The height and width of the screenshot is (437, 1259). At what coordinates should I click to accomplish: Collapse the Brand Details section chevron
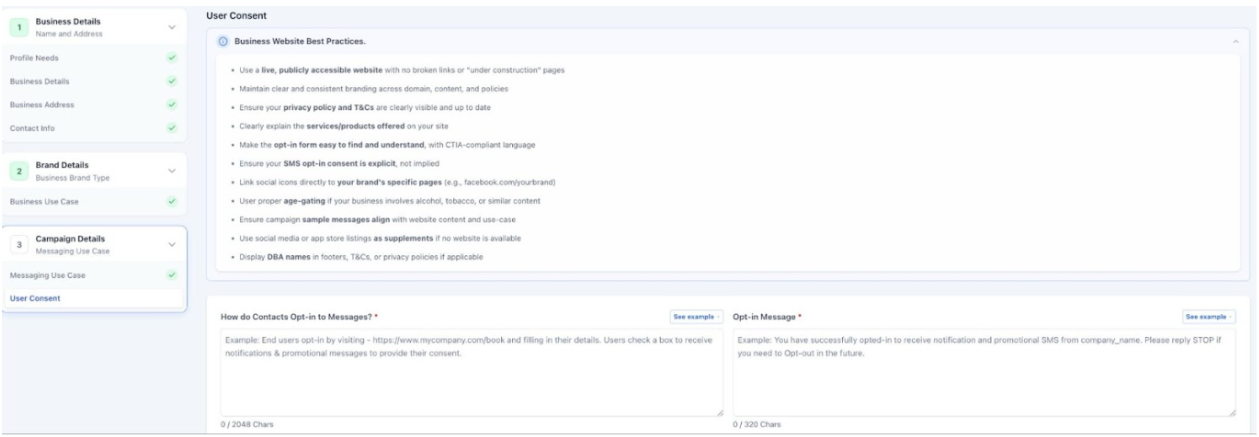click(172, 172)
